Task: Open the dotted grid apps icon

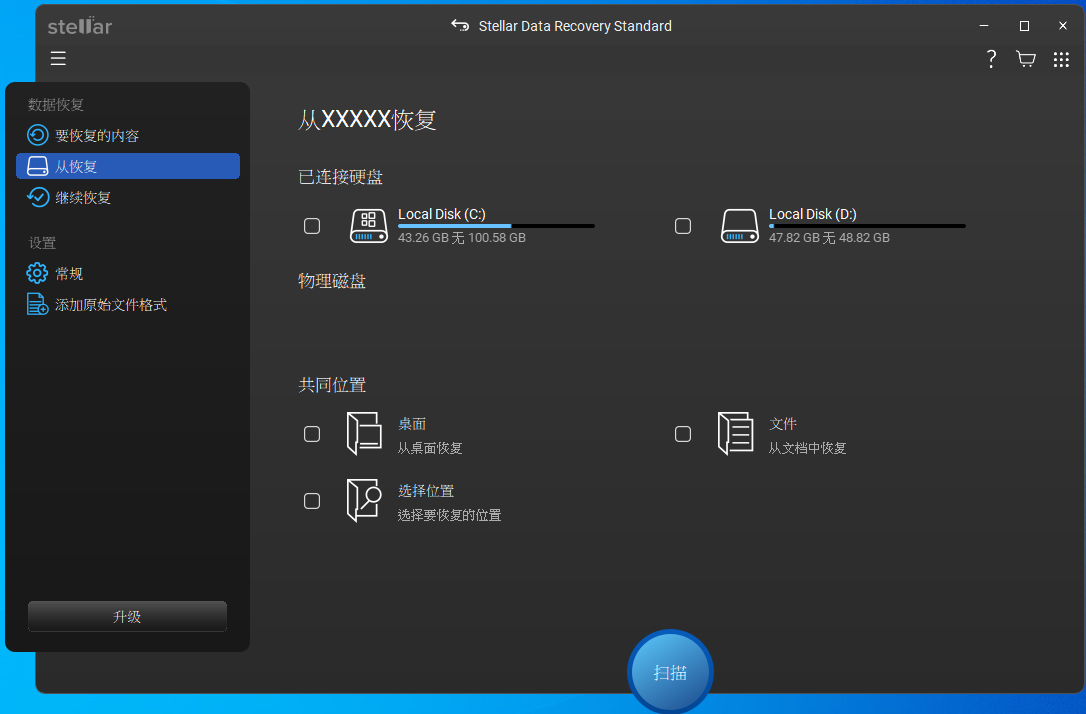Action: point(1061,60)
